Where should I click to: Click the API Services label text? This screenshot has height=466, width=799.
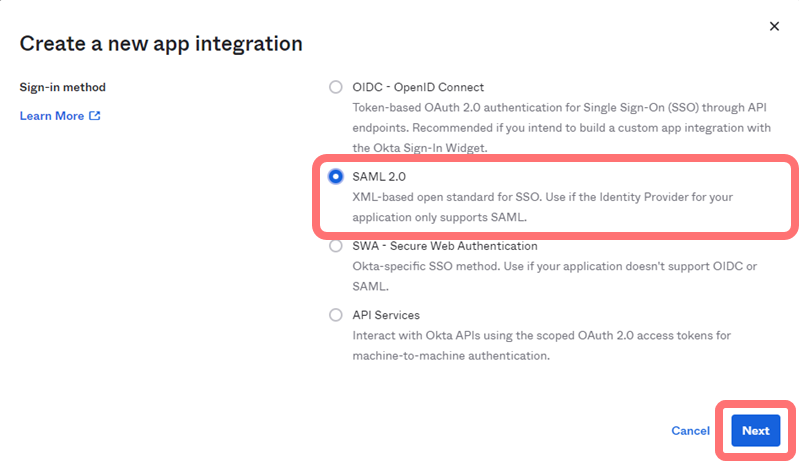pos(386,315)
